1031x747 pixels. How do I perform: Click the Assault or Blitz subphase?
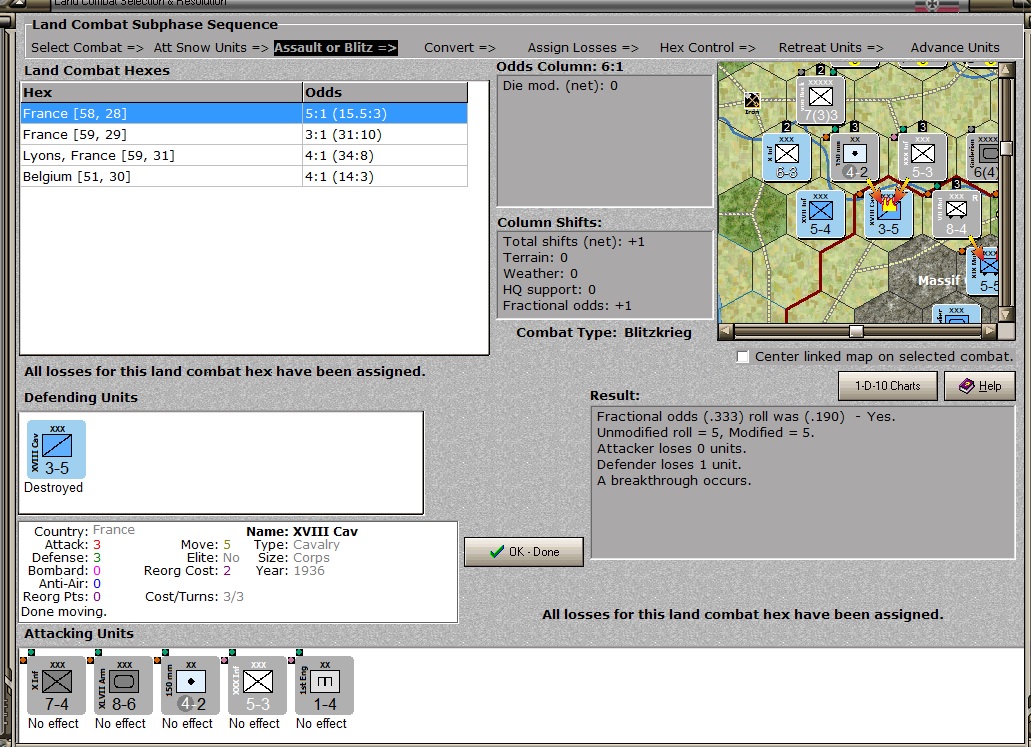(x=335, y=47)
